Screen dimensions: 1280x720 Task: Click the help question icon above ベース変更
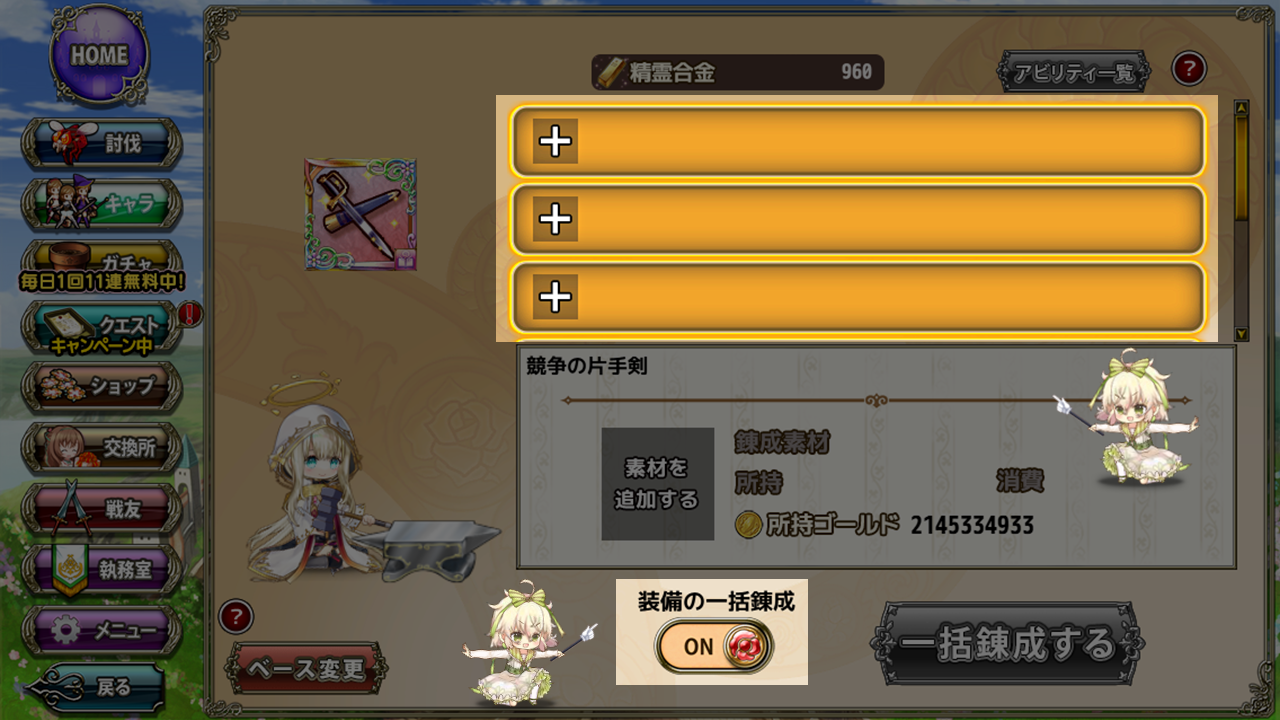236,616
